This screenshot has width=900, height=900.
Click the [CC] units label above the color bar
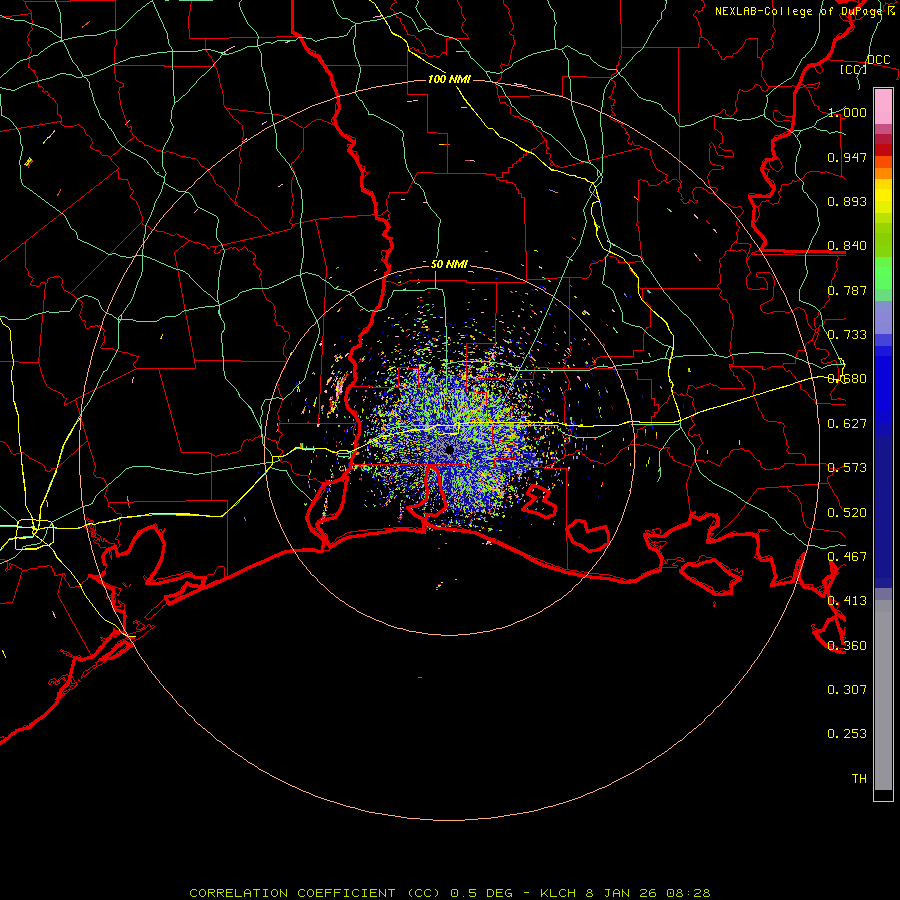[853, 69]
